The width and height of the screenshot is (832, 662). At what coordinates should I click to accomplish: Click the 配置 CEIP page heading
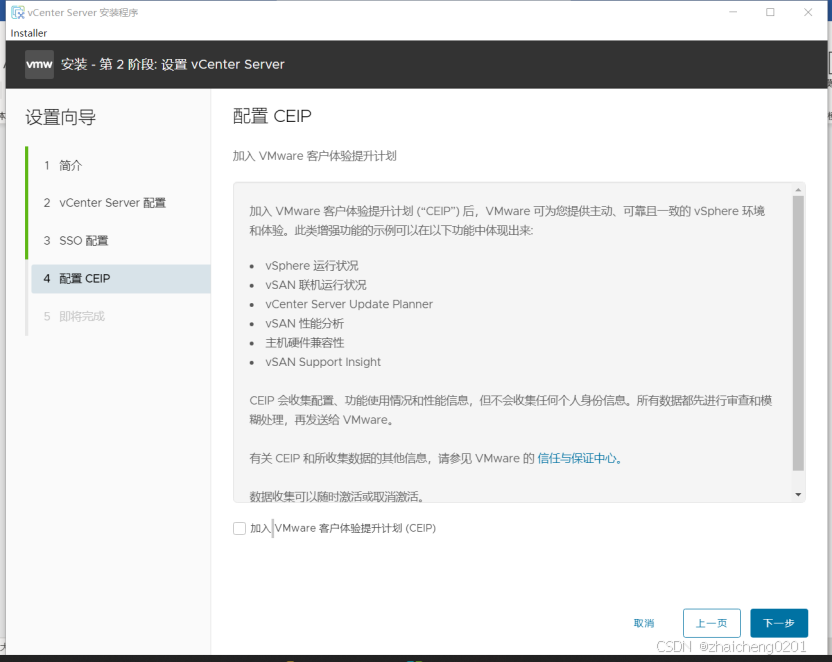pos(272,116)
